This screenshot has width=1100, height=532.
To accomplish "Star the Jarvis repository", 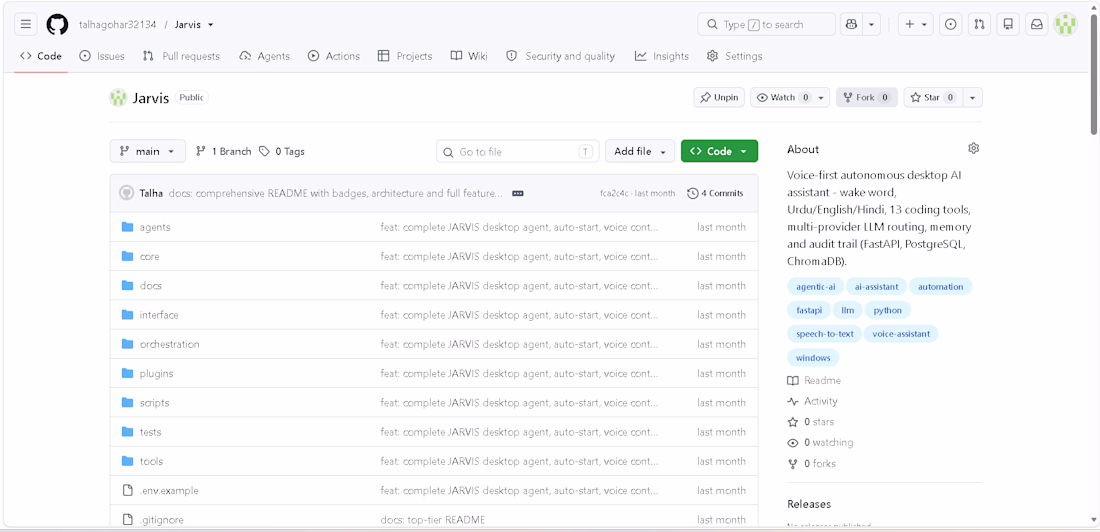I will pos(933,98).
